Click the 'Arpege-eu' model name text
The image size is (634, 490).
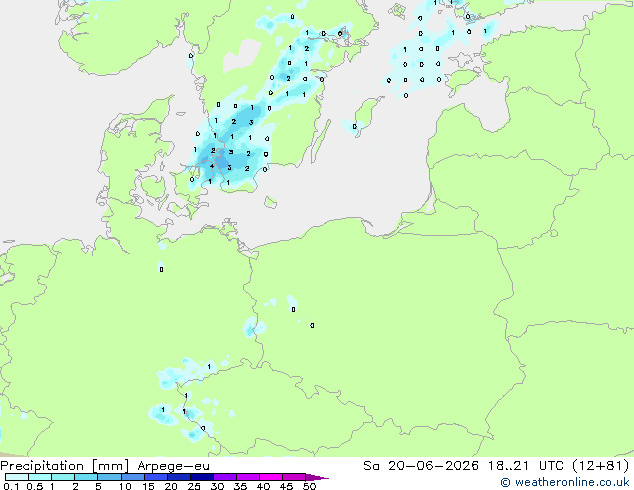173,466
